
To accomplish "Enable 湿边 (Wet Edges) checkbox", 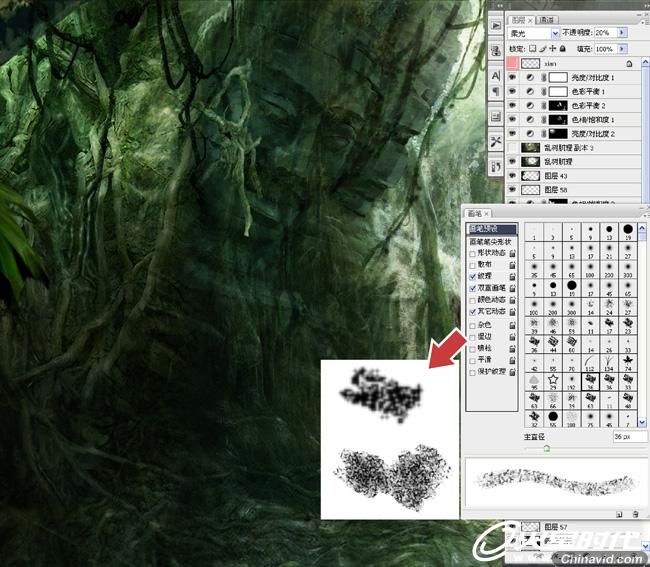I will coord(473,337).
